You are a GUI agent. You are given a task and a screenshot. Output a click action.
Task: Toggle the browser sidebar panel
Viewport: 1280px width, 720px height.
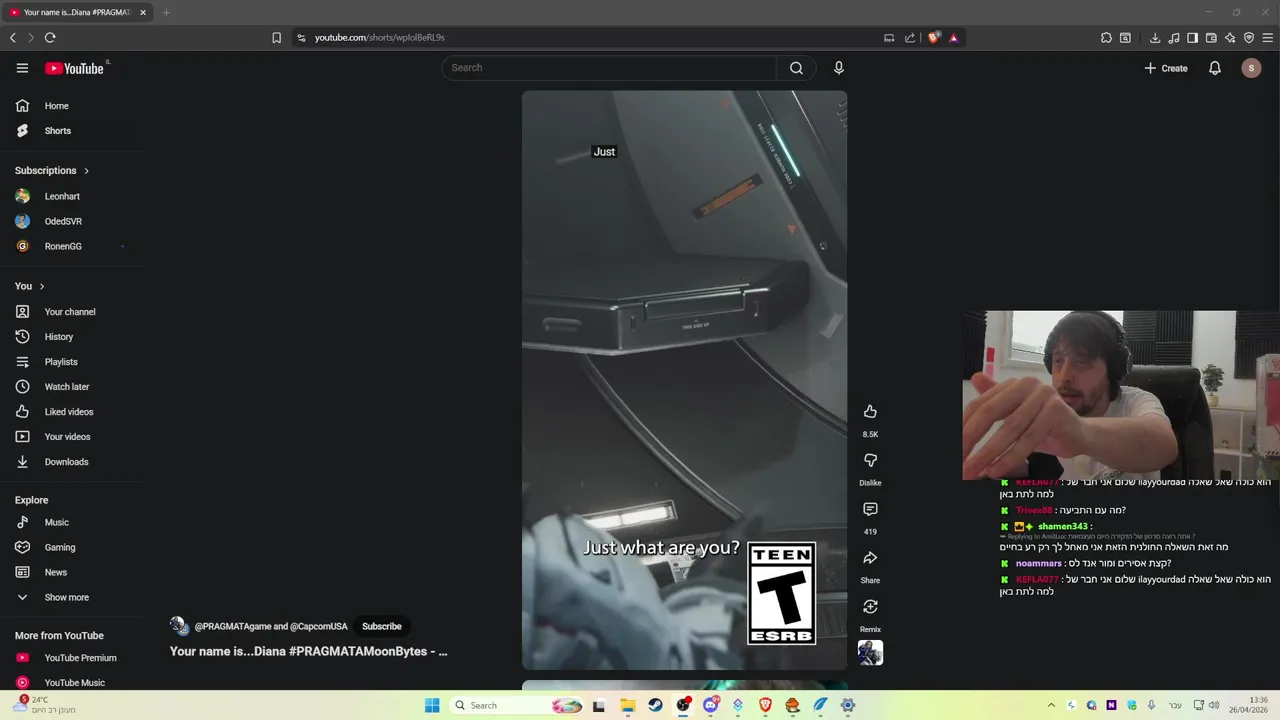pyautogui.click(x=1192, y=38)
